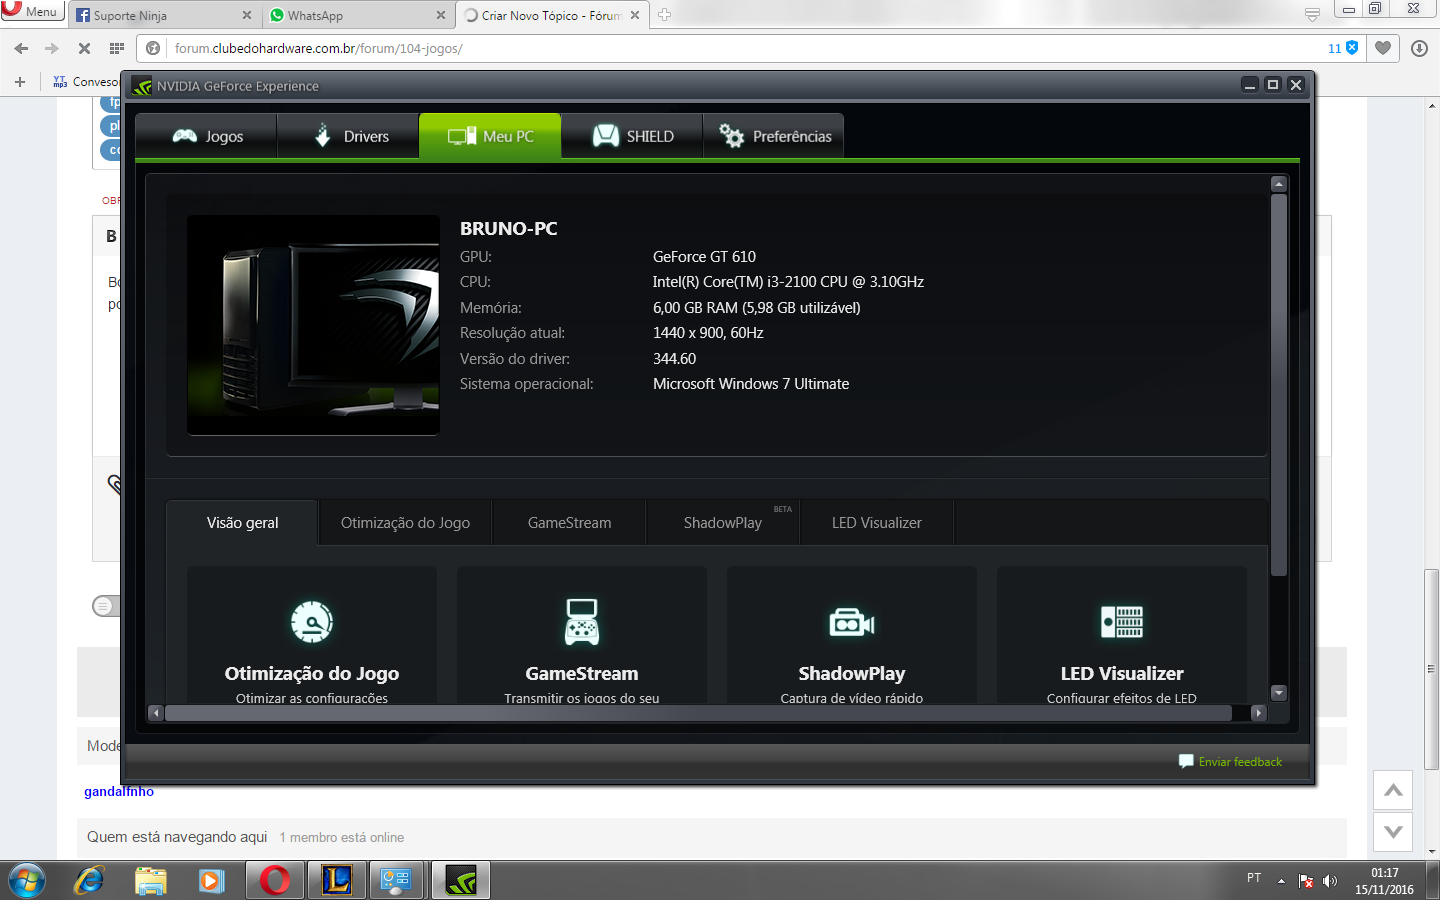The width and height of the screenshot is (1440, 900).
Task: Open the SHIELD tab
Action: click(x=632, y=136)
